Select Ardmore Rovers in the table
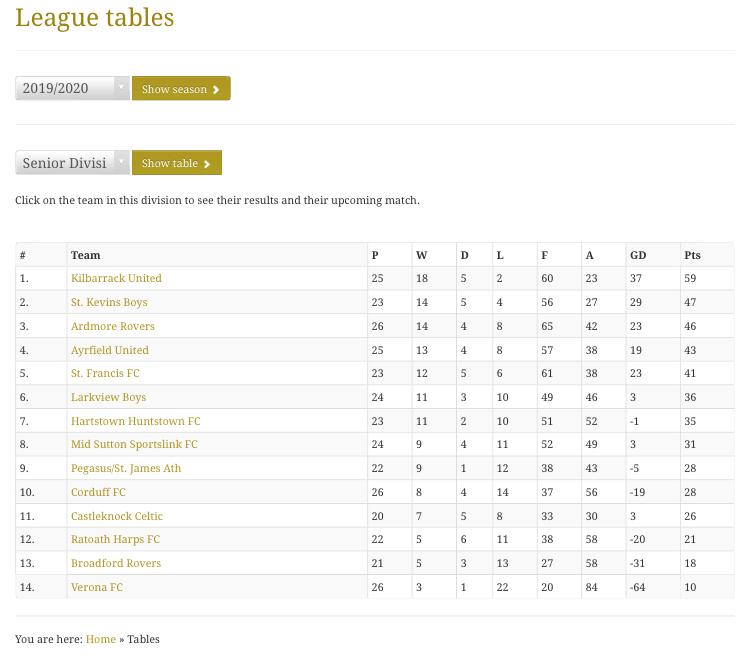 (113, 326)
